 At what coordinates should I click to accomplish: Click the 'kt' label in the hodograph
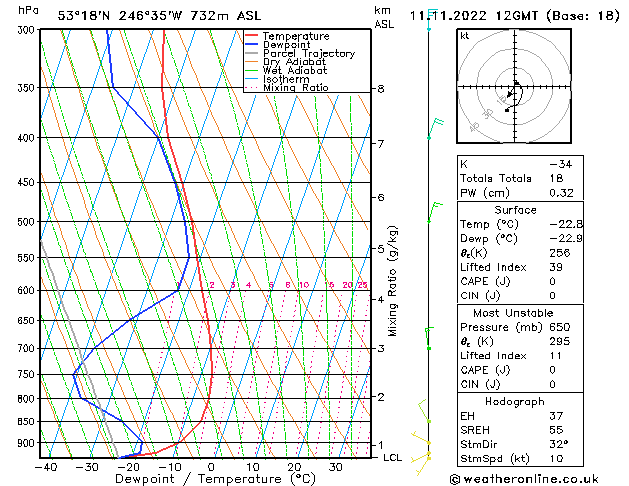pos(465,36)
